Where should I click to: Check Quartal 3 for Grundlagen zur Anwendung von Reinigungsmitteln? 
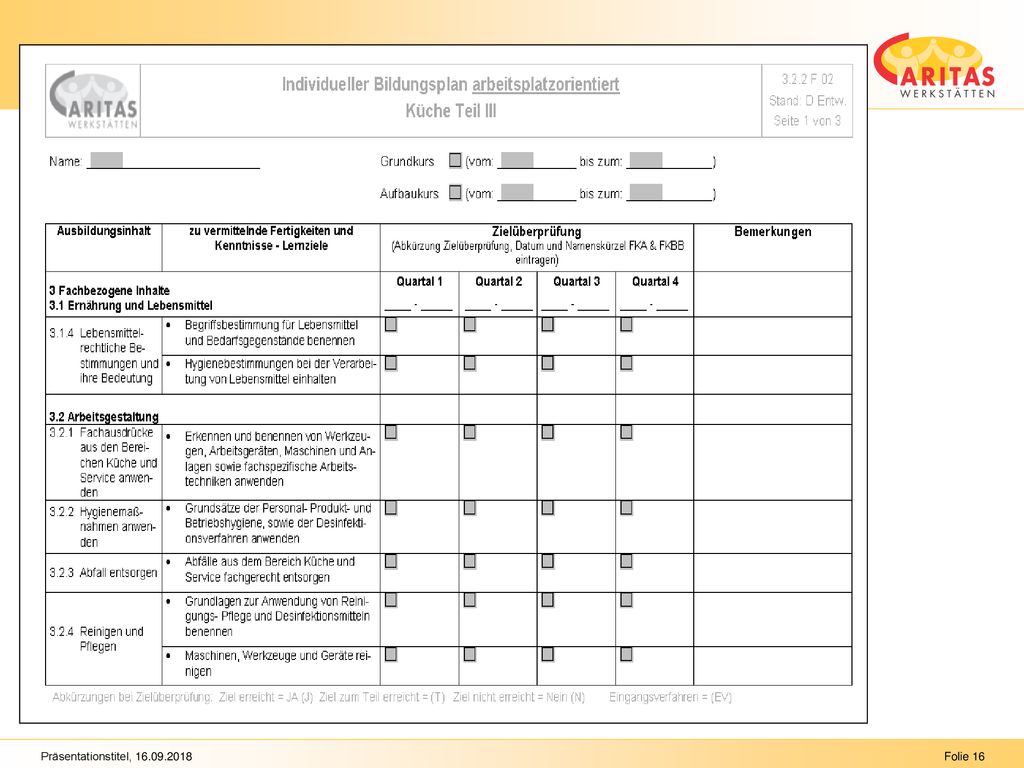tap(548, 600)
